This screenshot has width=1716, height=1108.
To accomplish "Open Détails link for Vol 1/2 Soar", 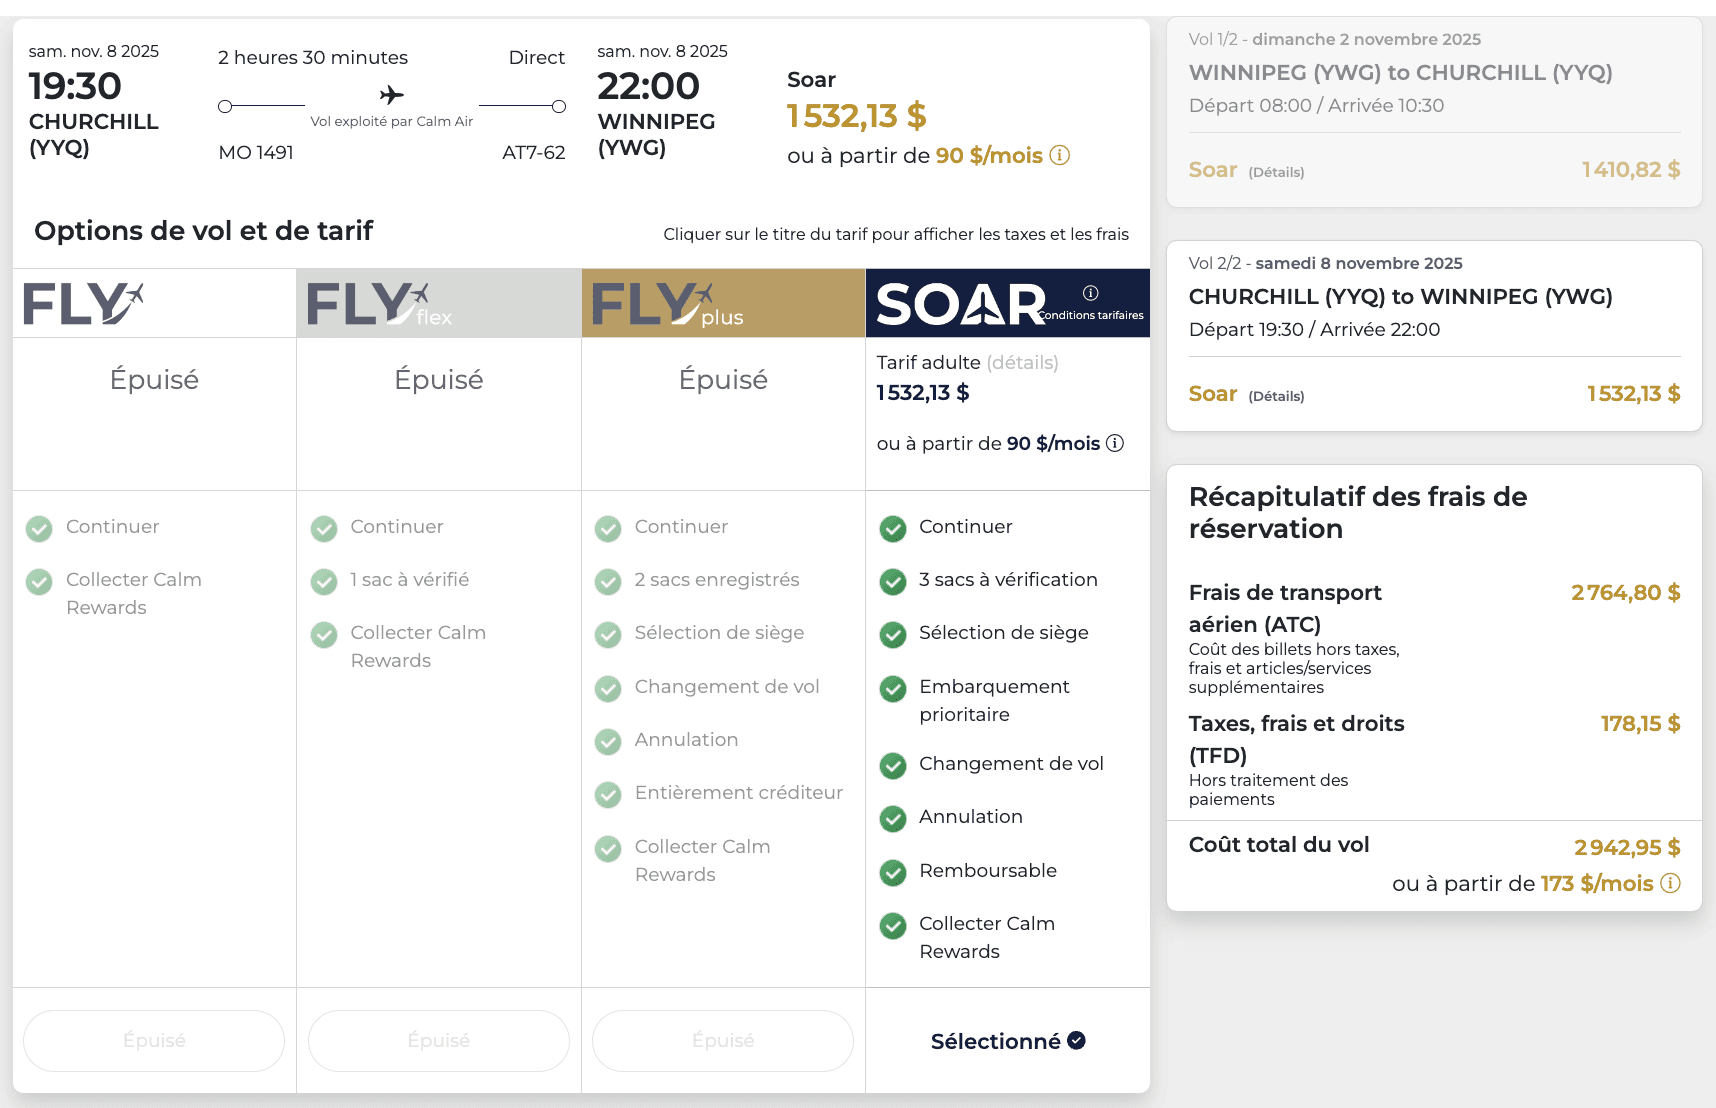I will 1276,172.
